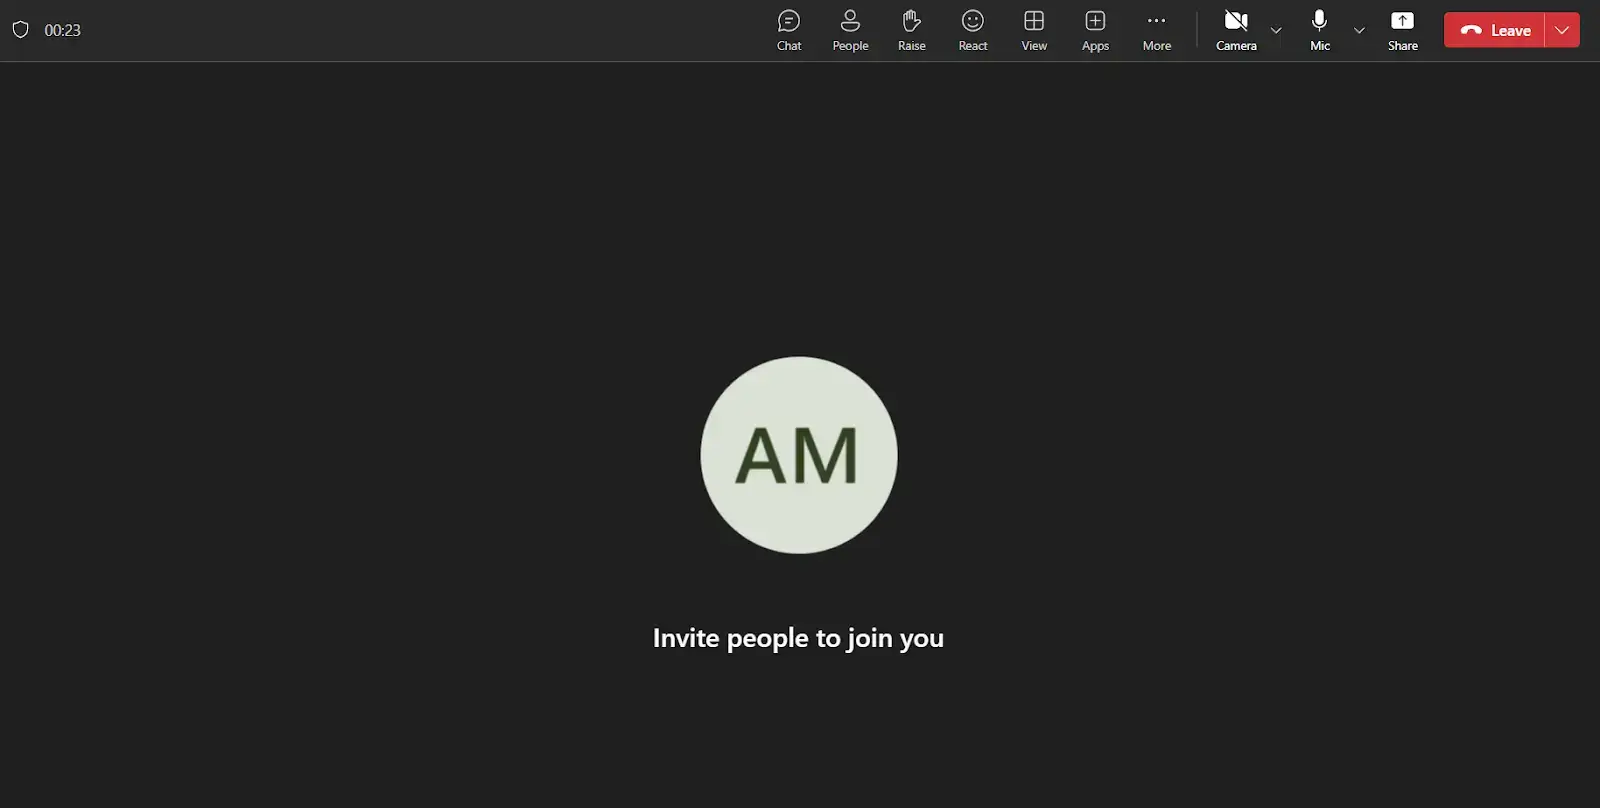1600x808 pixels.
Task: Raise your hand in the meeting
Action: tap(911, 30)
